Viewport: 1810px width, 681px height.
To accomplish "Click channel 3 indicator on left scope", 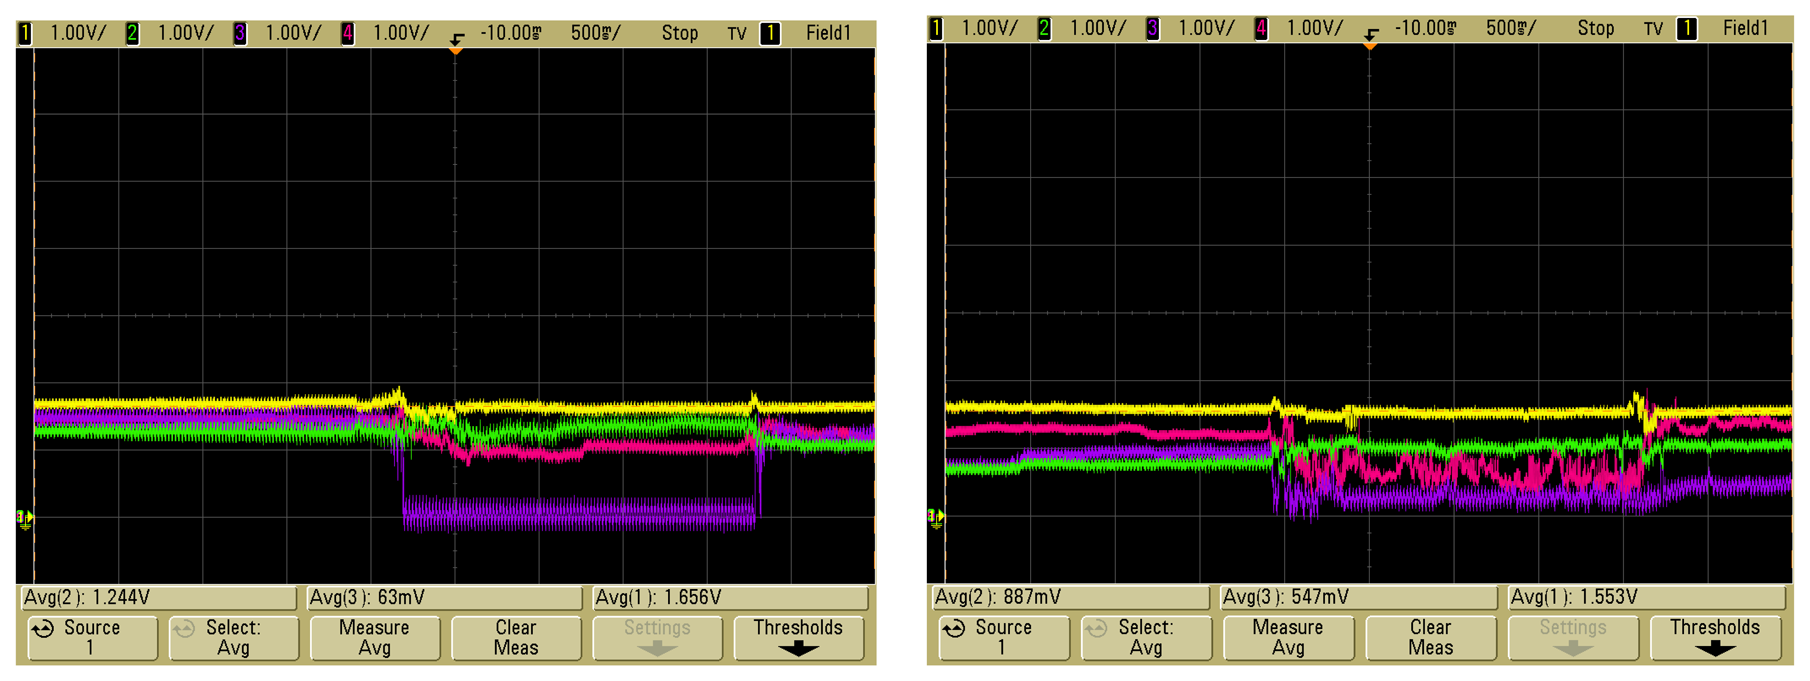I will point(240,33).
